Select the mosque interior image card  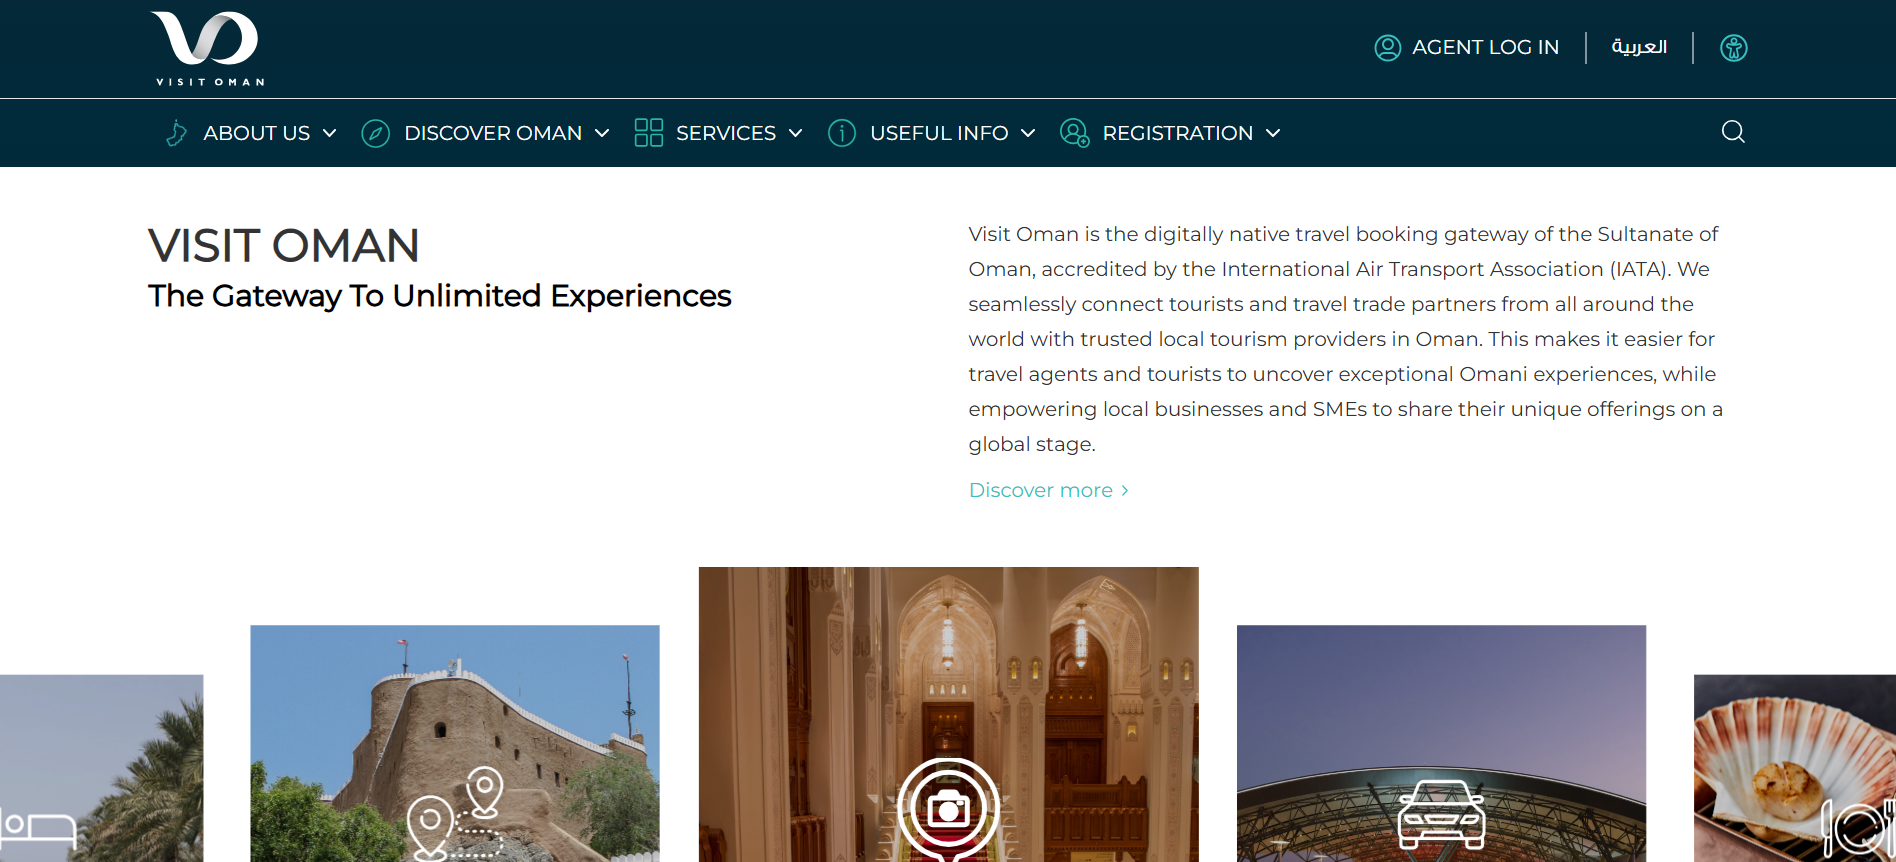click(x=948, y=714)
